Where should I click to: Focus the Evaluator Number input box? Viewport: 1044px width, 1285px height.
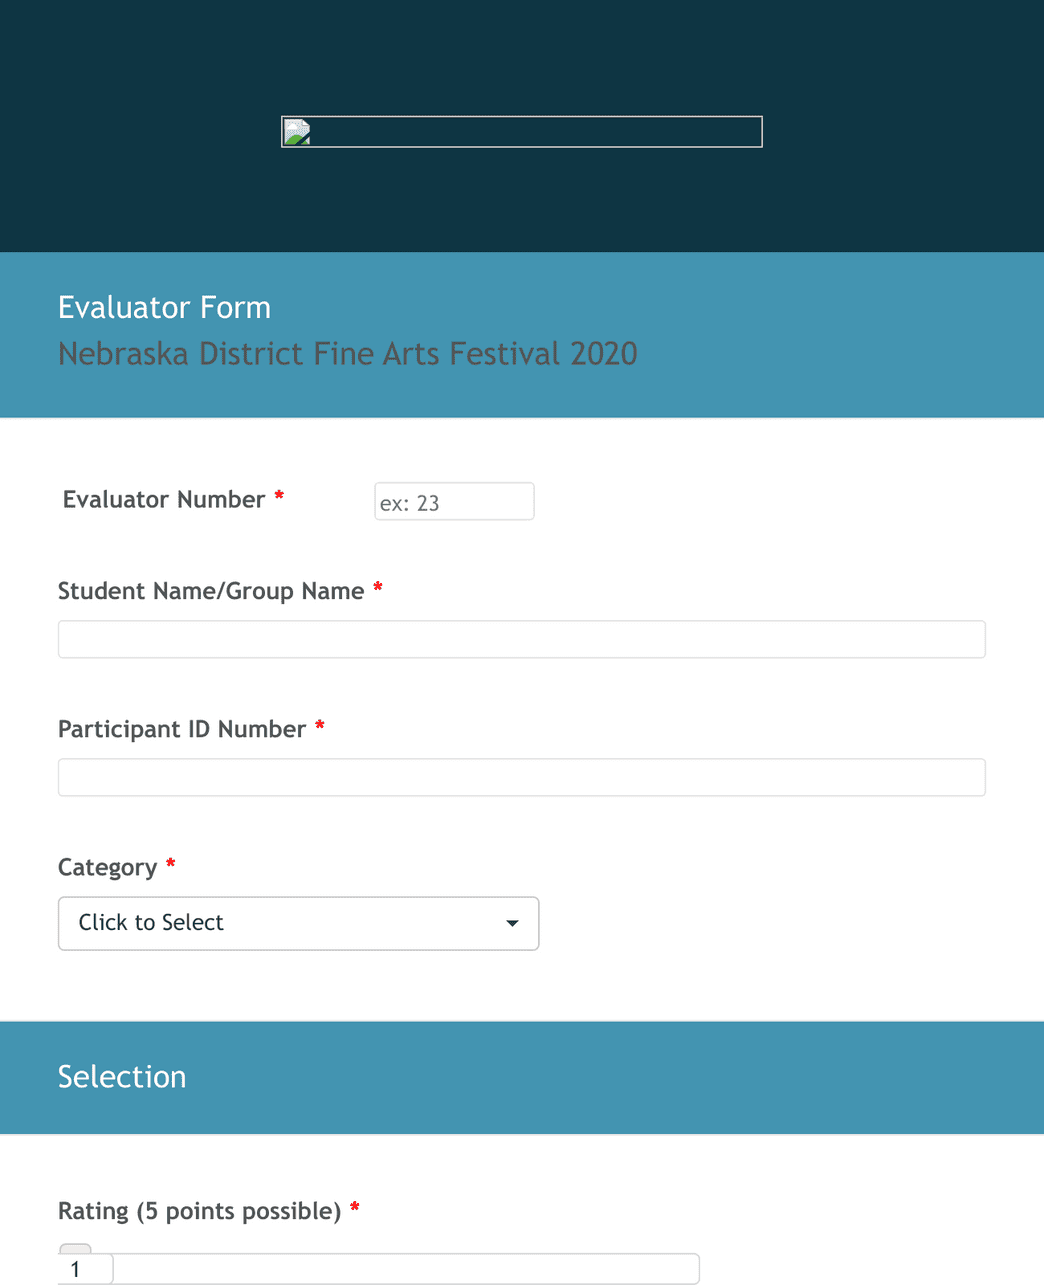pyautogui.click(x=454, y=502)
